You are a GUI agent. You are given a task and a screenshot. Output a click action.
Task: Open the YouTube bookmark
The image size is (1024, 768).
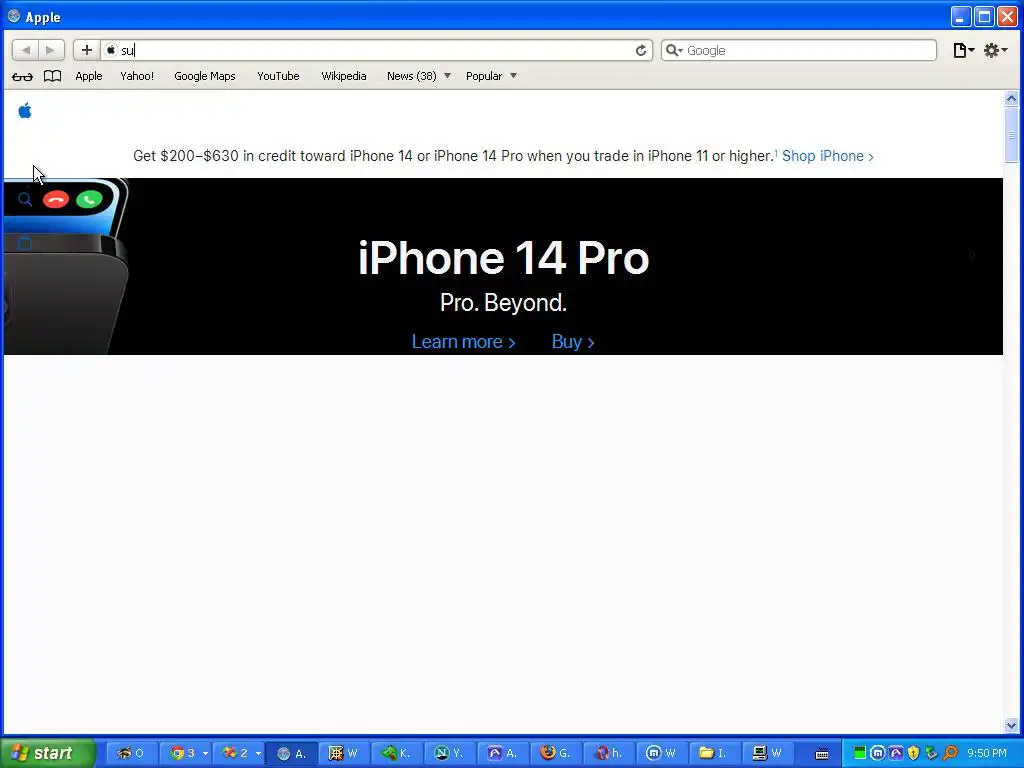point(278,76)
